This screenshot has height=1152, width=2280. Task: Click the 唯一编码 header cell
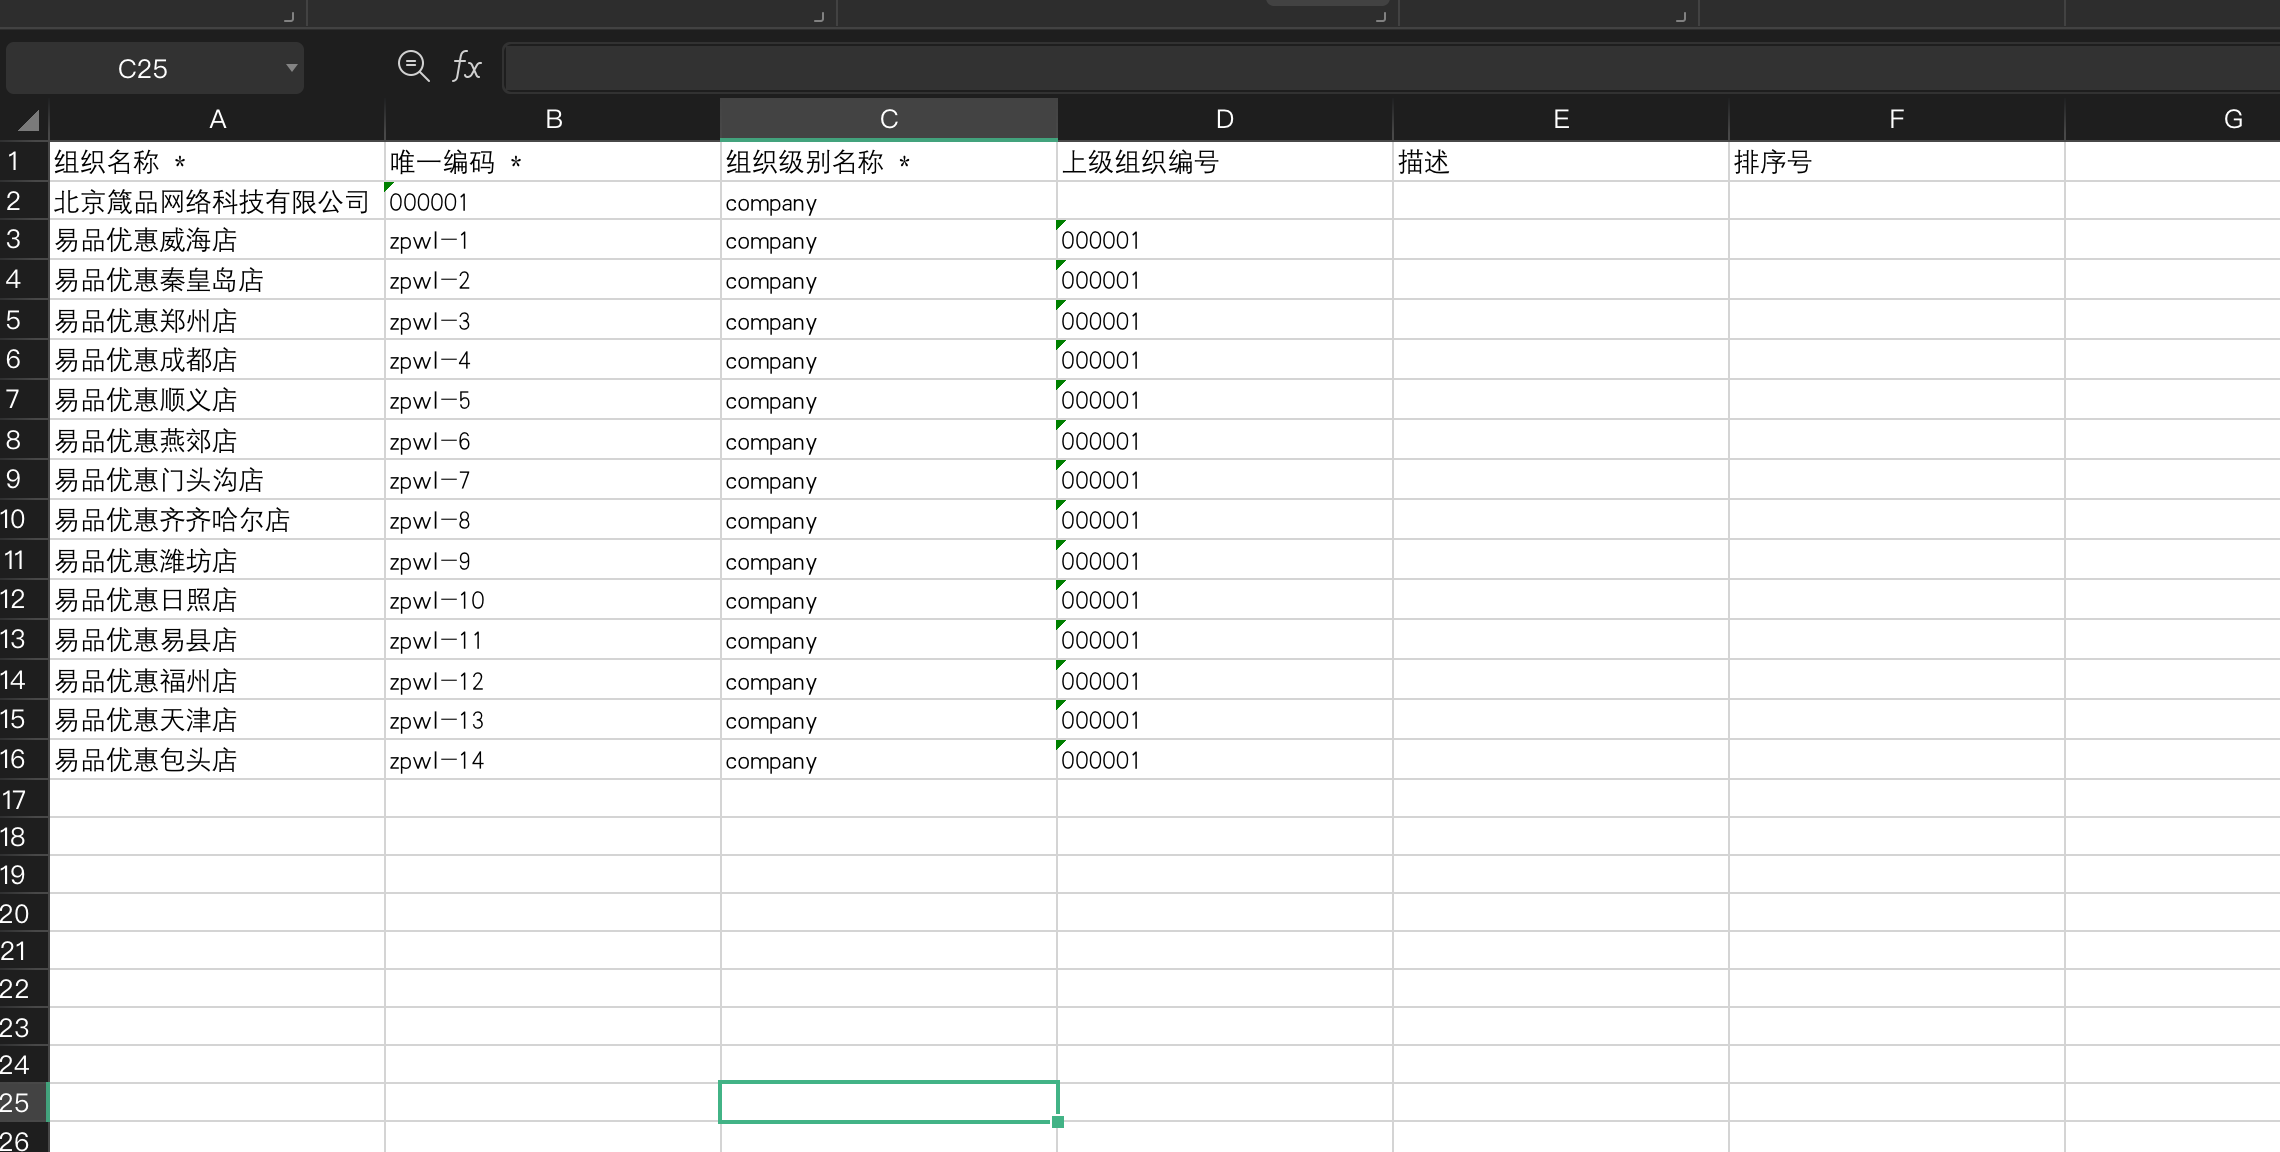(x=552, y=162)
